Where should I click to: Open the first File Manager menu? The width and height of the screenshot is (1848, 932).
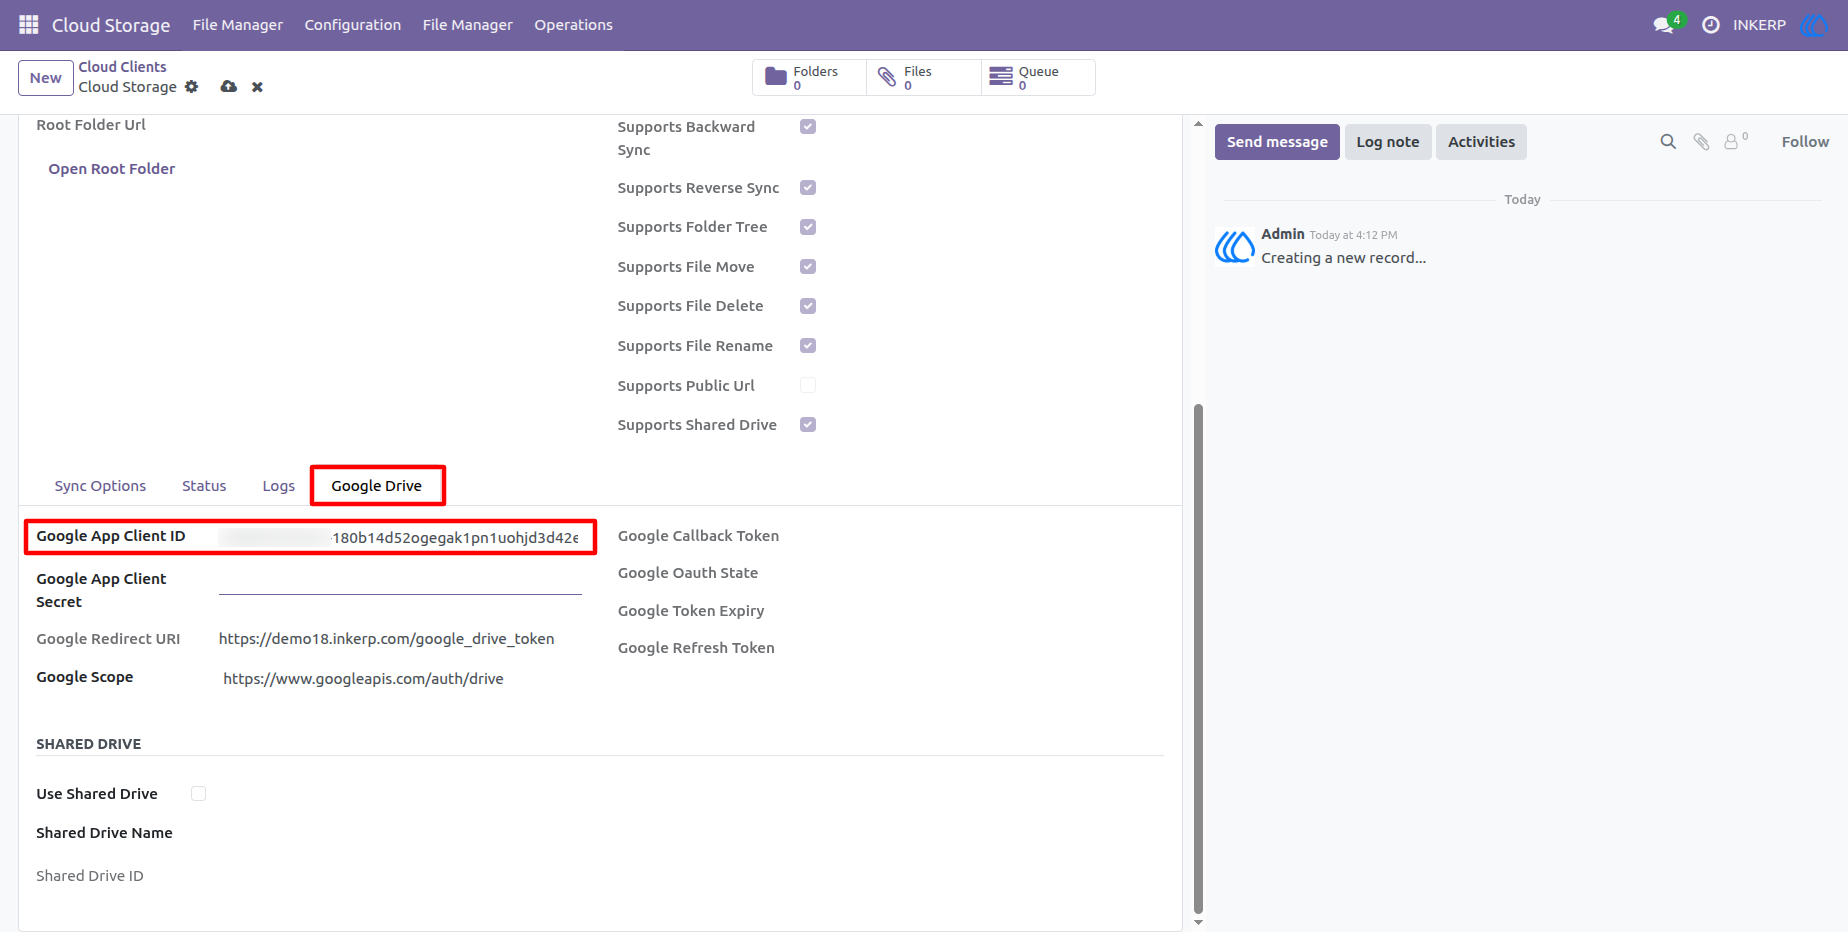click(237, 25)
